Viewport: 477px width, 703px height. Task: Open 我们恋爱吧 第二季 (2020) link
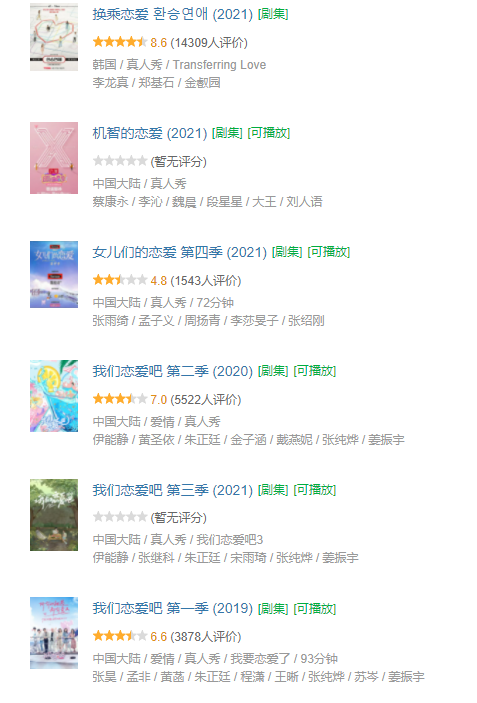click(173, 371)
